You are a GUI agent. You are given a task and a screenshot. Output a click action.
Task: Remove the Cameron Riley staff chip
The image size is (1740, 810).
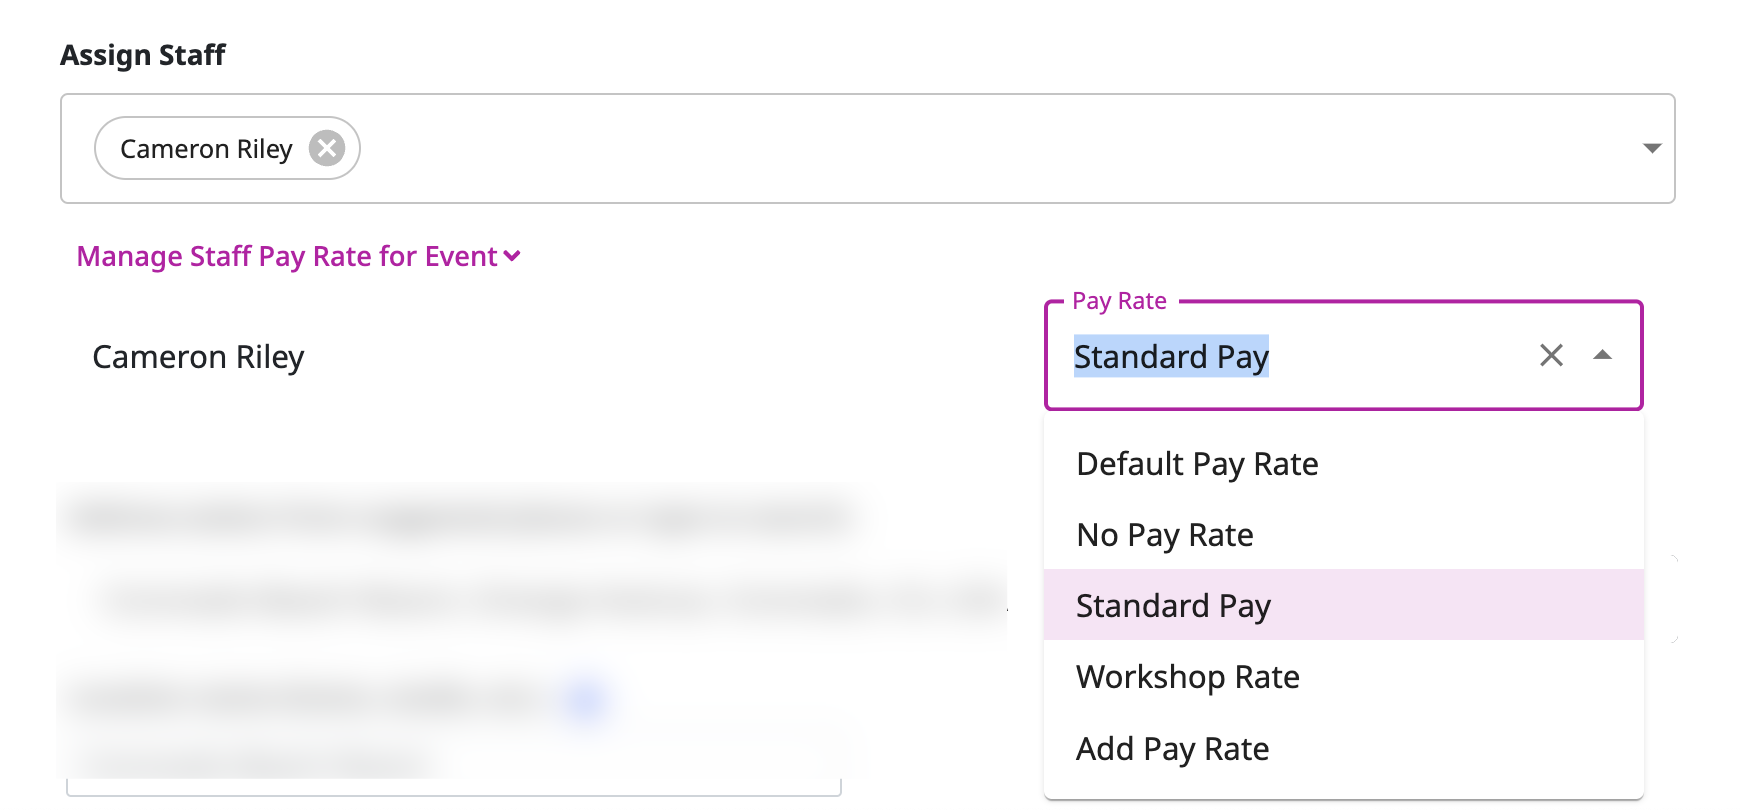326,149
